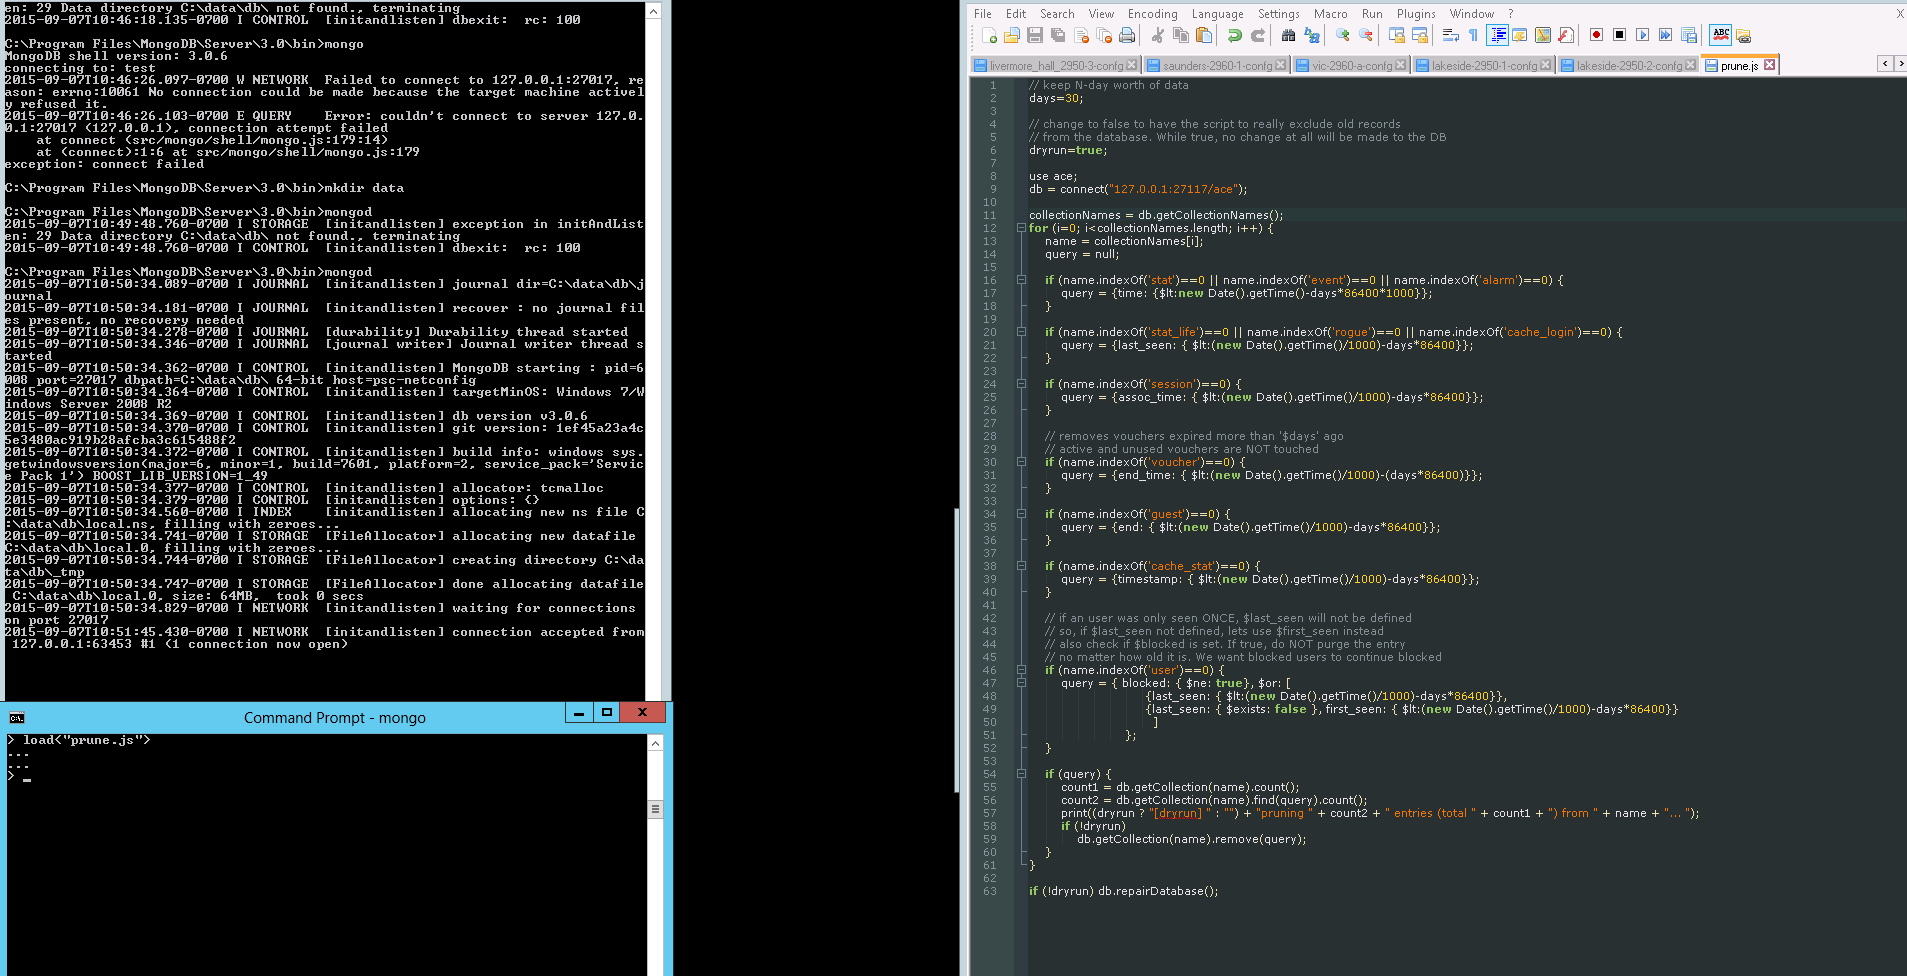The width and height of the screenshot is (1907, 976).
Task: Collapse the fold marker at line 54
Action: [1021, 774]
